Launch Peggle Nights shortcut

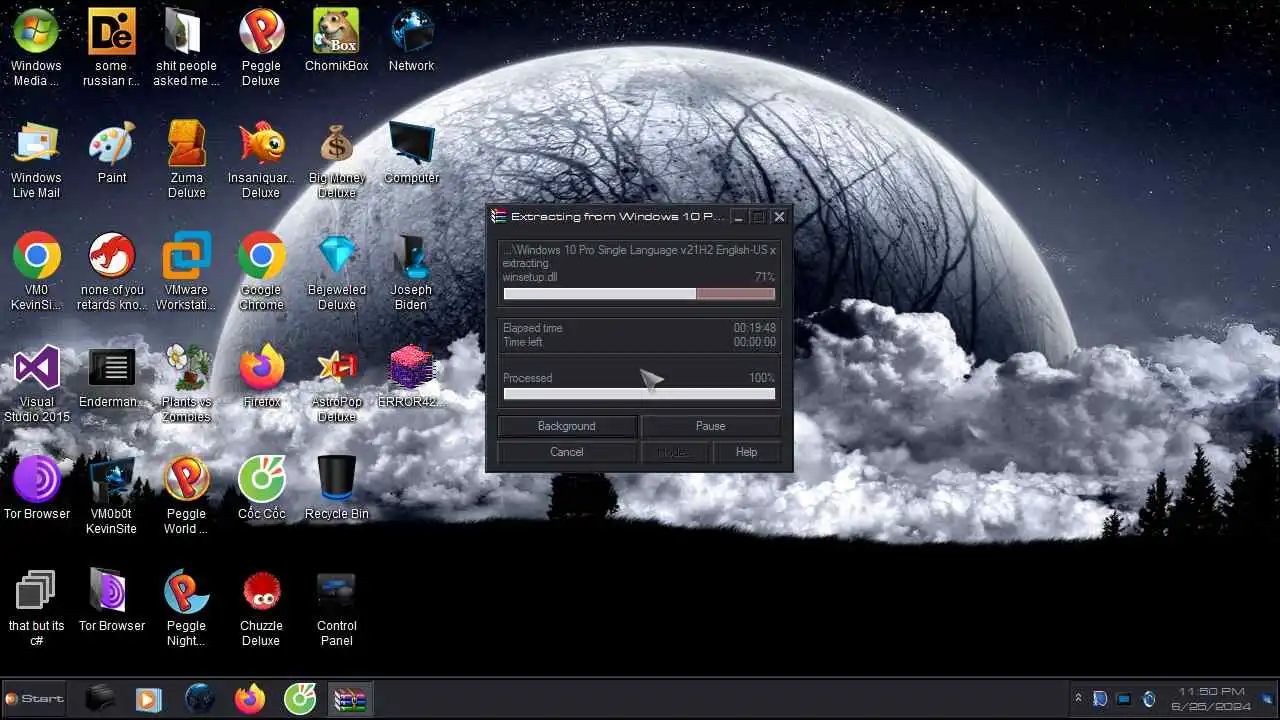[x=186, y=608]
